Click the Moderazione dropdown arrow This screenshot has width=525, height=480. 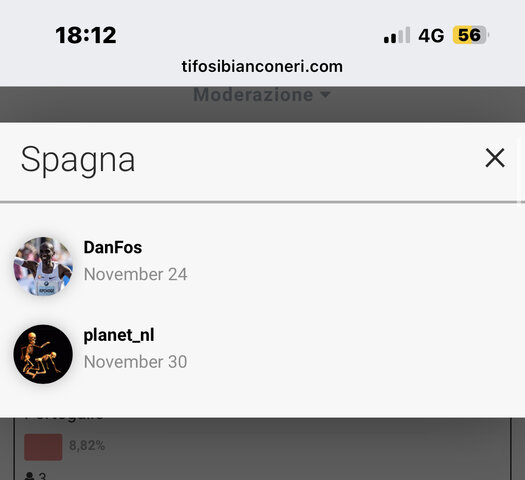(x=325, y=95)
